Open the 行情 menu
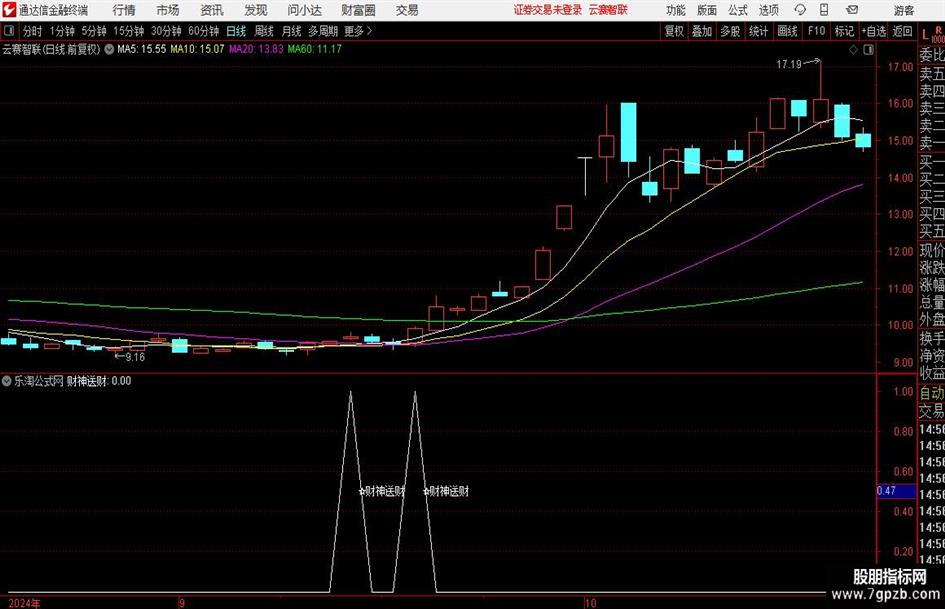The width and height of the screenshot is (945, 609). [x=124, y=10]
